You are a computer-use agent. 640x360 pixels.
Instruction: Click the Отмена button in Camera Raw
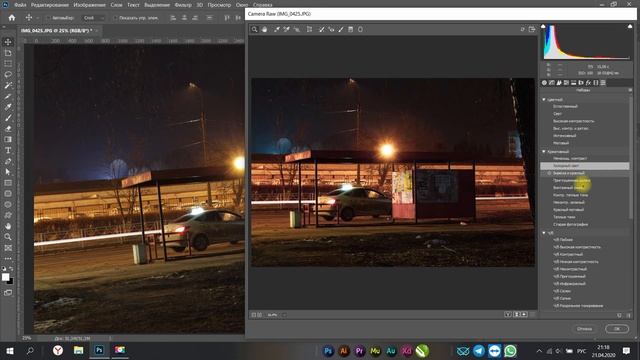pos(584,329)
